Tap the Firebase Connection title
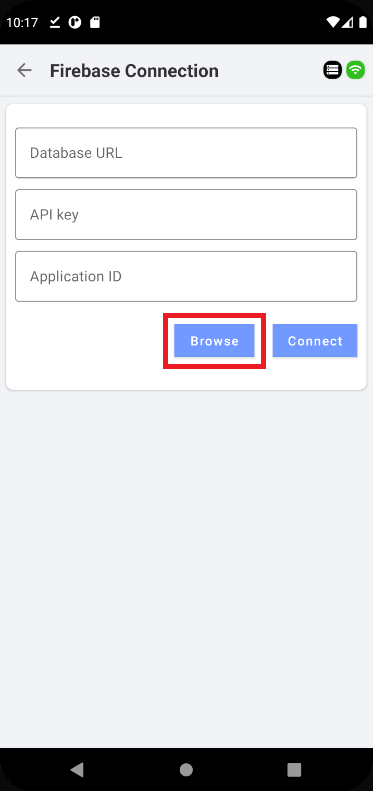 point(134,71)
